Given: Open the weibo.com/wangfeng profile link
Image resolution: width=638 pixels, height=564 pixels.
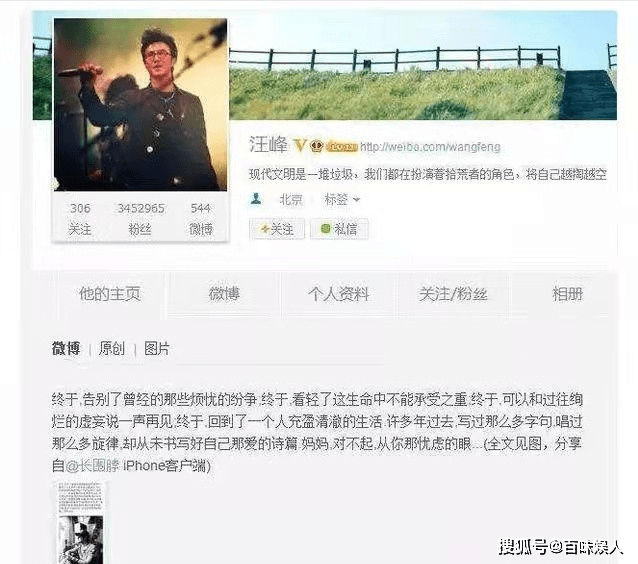Looking at the screenshot, I should [x=430, y=146].
